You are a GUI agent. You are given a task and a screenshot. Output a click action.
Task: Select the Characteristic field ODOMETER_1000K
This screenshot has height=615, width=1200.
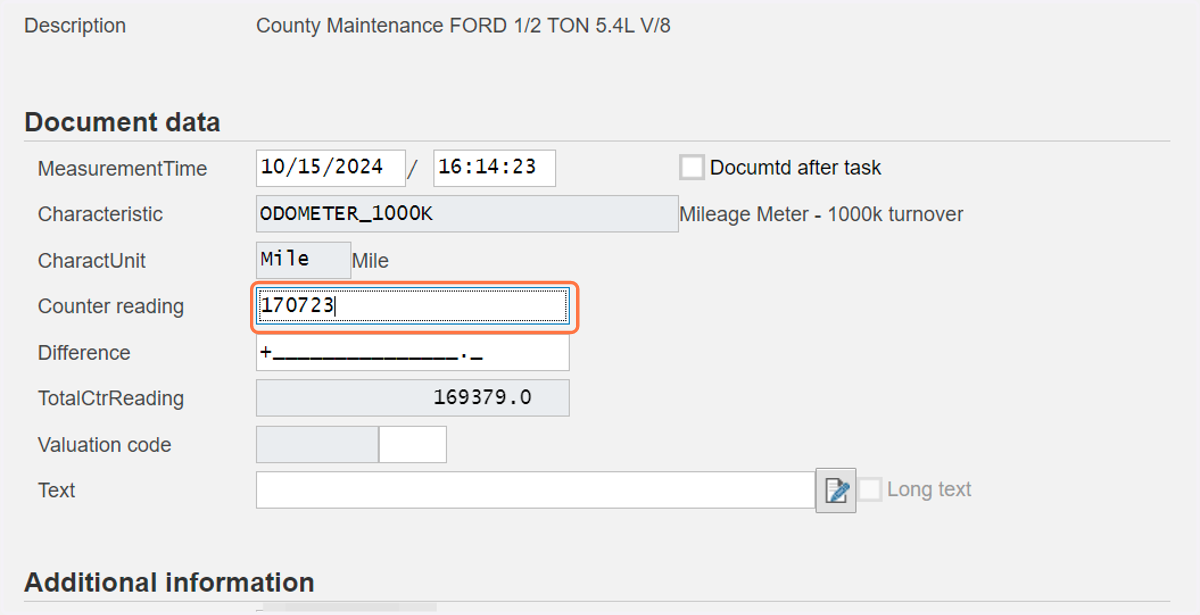[x=467, y=214]
